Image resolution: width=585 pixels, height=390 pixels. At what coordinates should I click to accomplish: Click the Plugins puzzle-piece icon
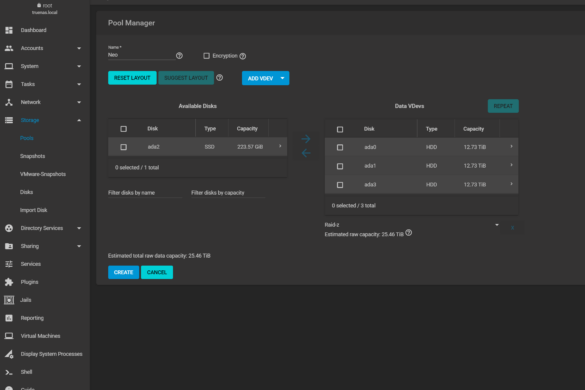(9, 282)
